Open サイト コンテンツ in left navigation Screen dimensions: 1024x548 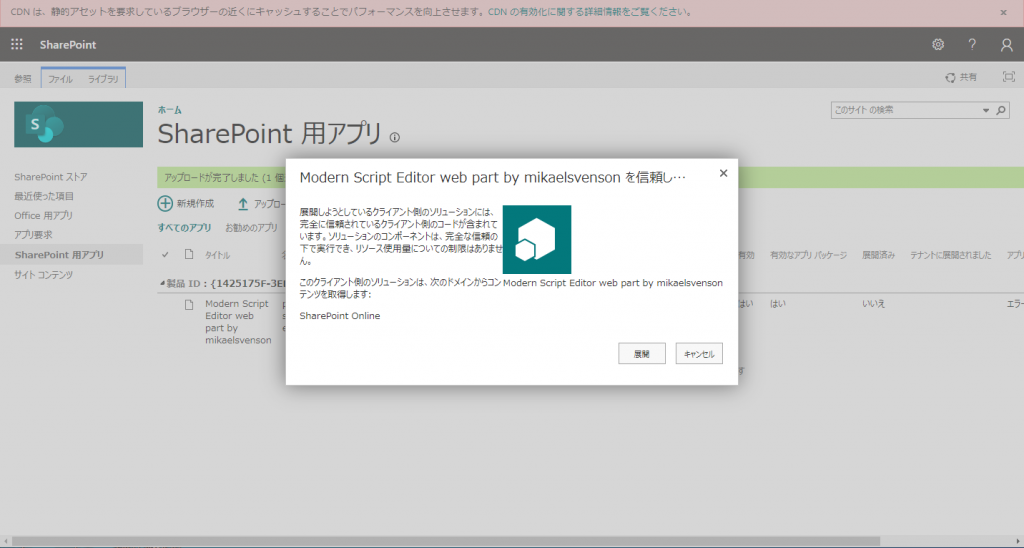pos(44,275)
